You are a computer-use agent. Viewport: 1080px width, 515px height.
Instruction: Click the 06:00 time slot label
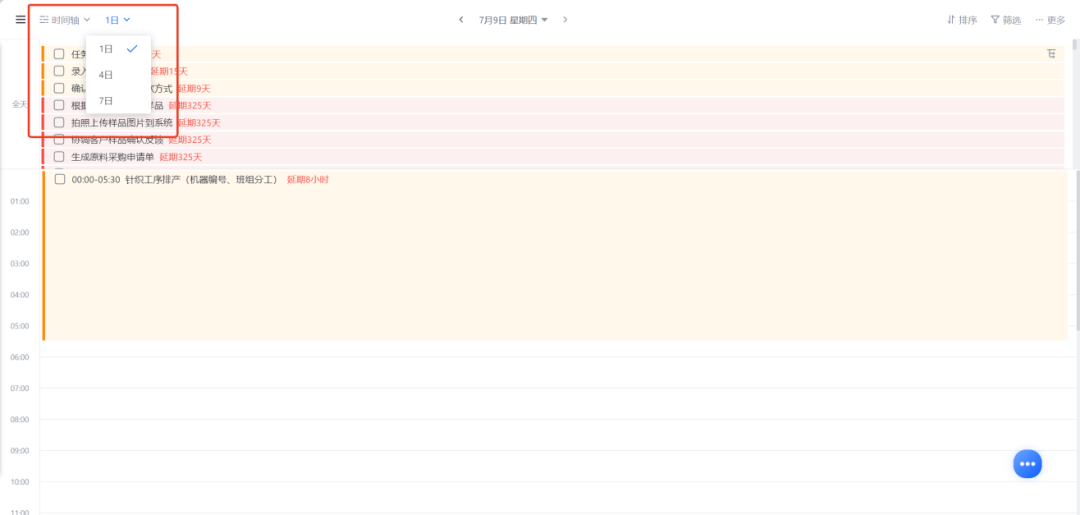tap(19, 357)
